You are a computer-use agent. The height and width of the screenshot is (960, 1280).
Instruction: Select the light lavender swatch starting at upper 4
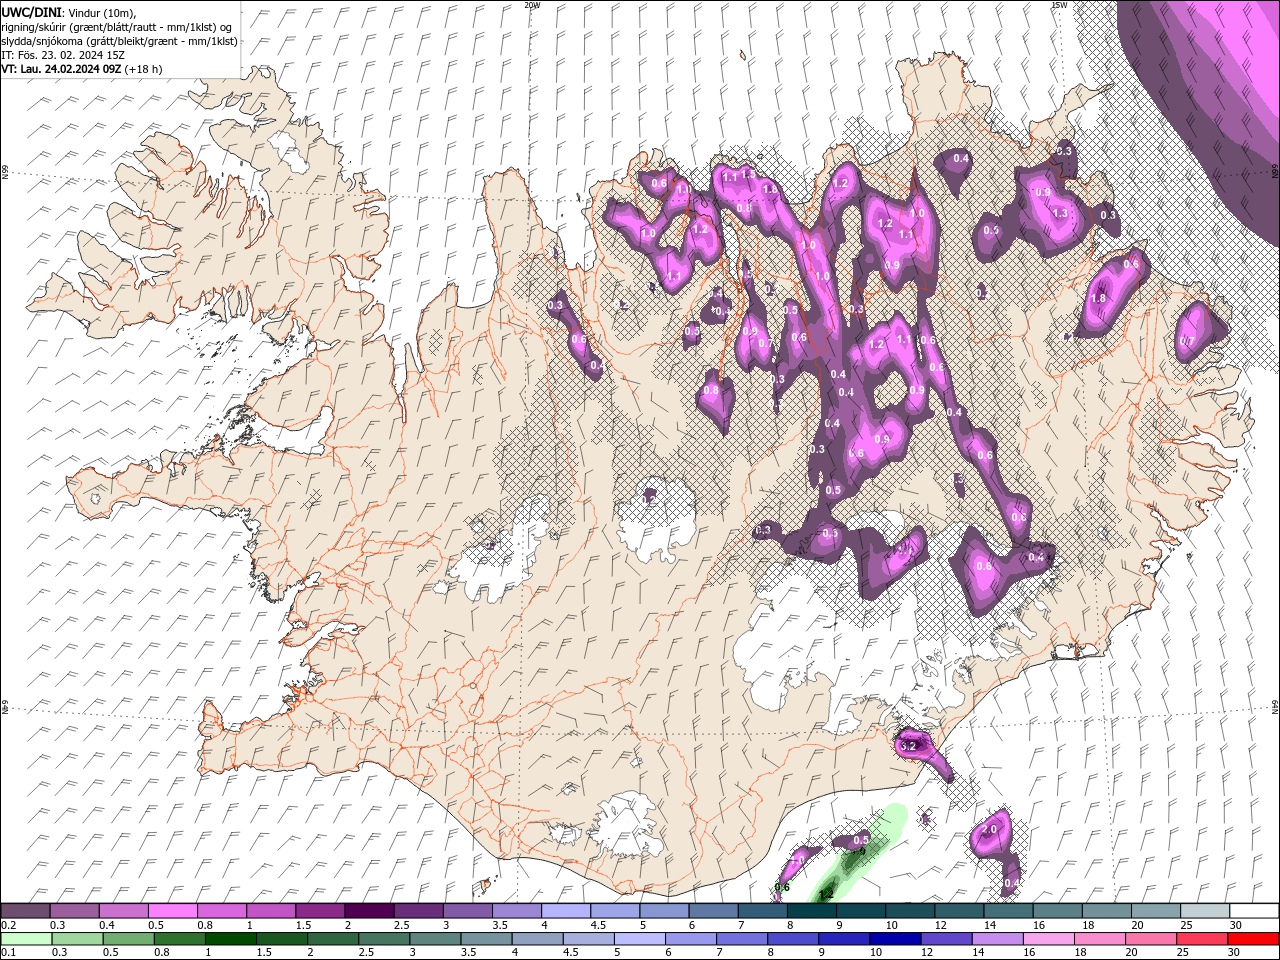pyautogui.click(x=566, y=911)
